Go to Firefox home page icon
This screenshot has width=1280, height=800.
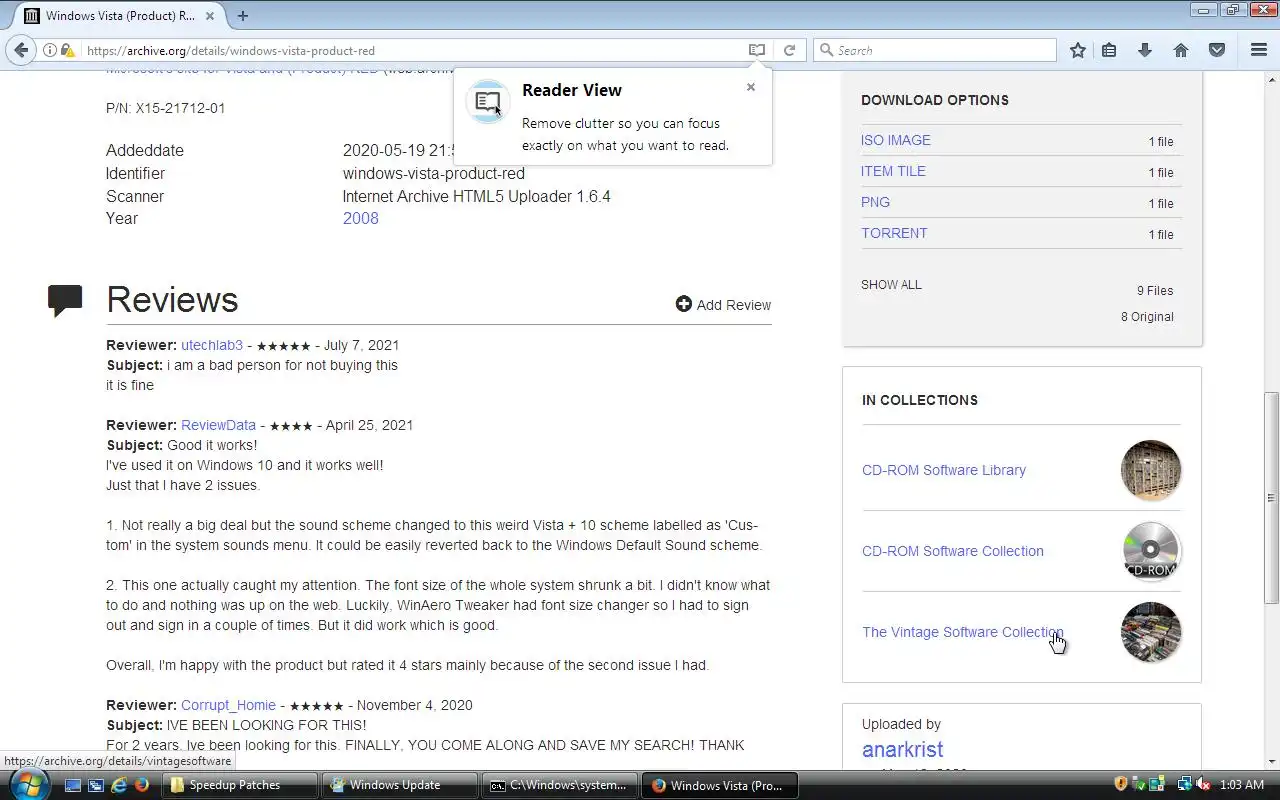tap(1181, 50)
